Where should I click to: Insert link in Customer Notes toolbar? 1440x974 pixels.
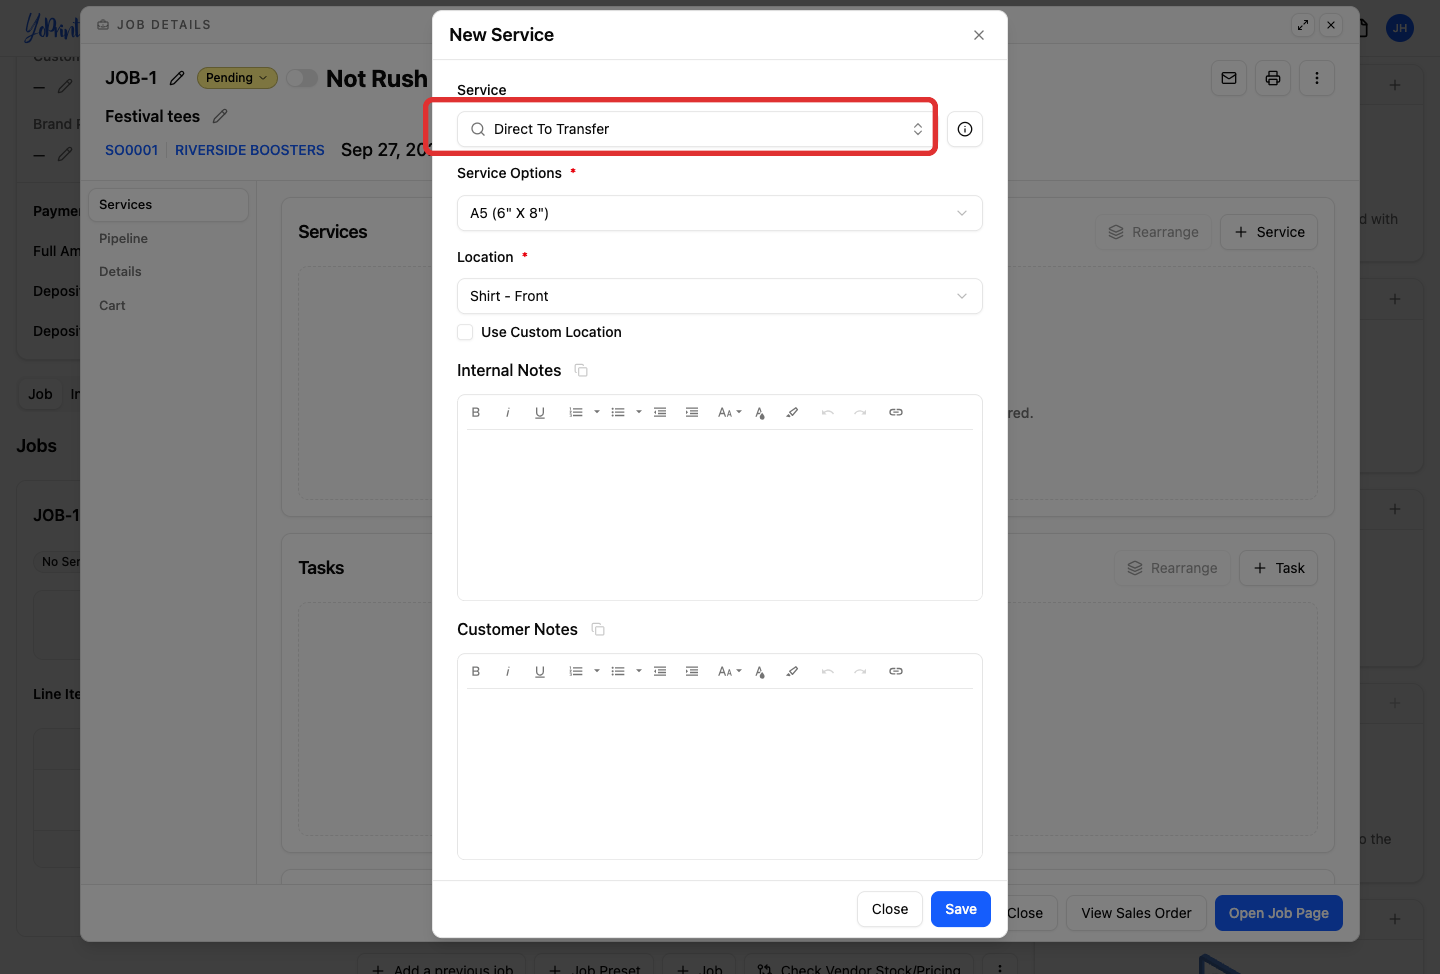[x=896, y=671]
